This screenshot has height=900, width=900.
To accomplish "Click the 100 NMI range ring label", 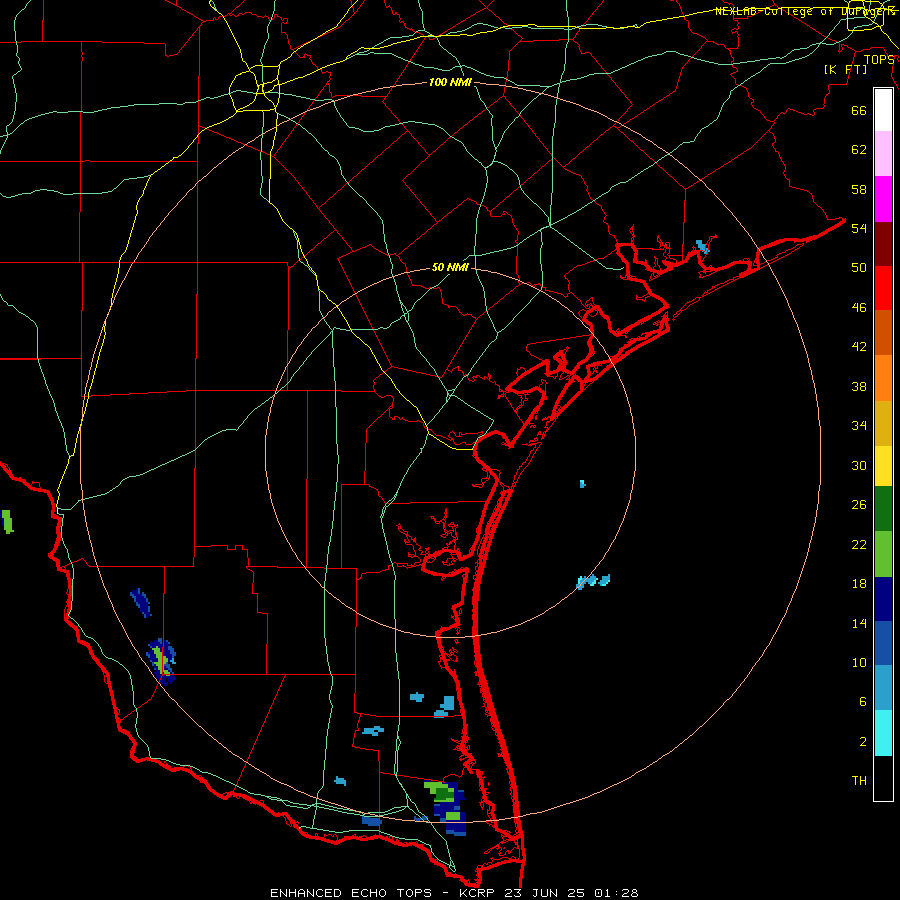I will click(450, 83).
